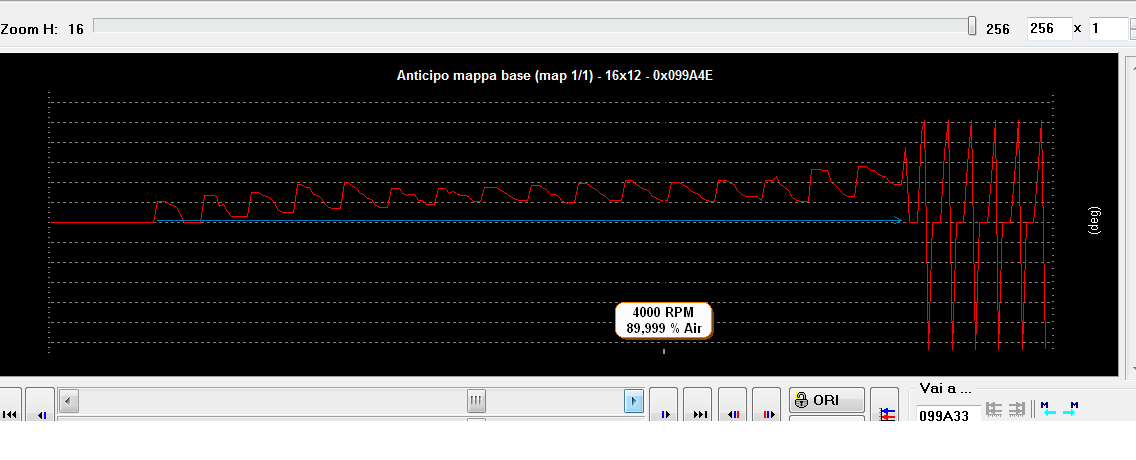1136x460 pixels.
Task: Click the horizontal scrollbar right arrow
Action: pyautogui.click(x=634, y=400)
